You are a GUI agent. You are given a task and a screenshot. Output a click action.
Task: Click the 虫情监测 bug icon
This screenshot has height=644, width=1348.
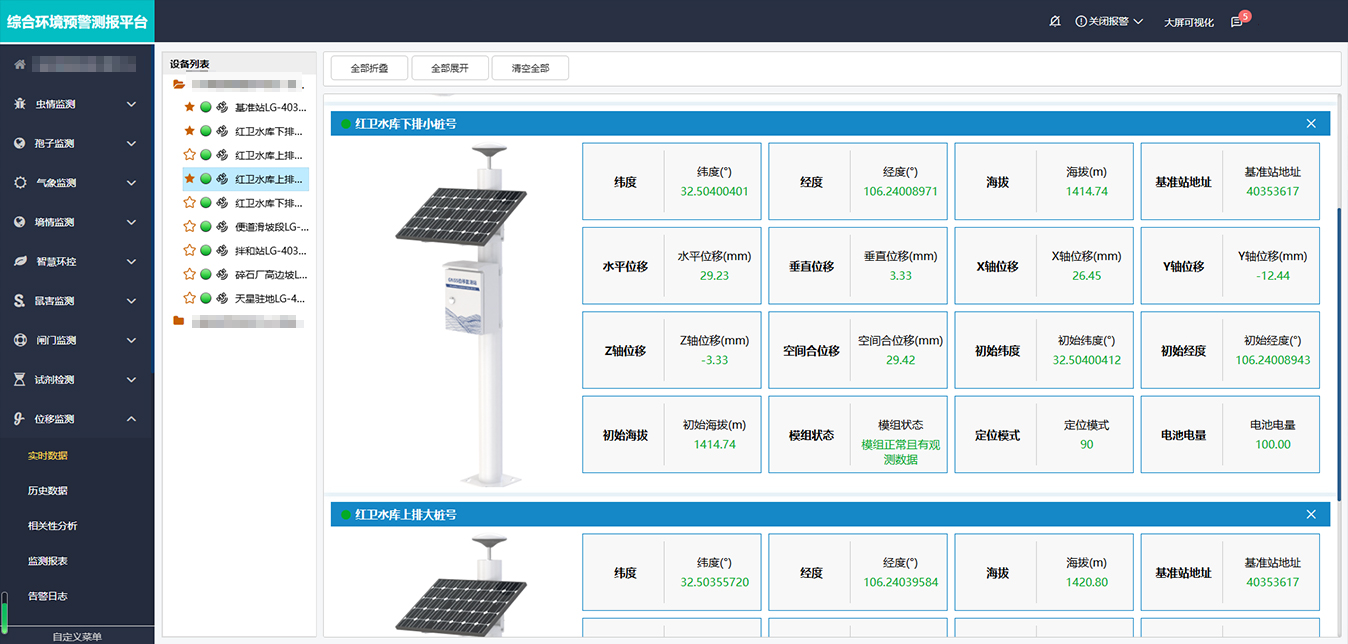pos(20,104)
